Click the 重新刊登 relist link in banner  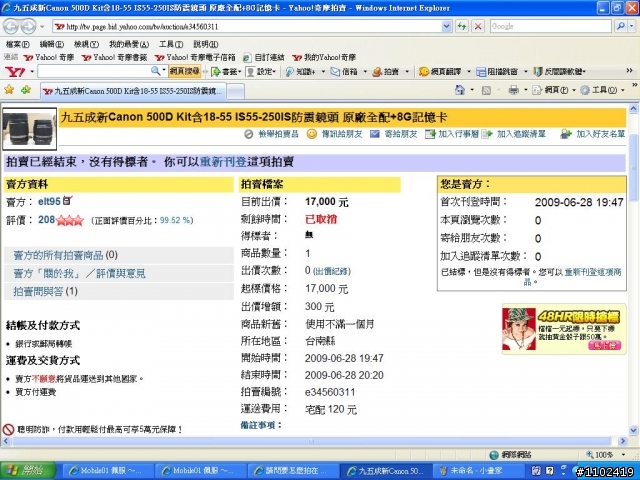click(223, 162)
